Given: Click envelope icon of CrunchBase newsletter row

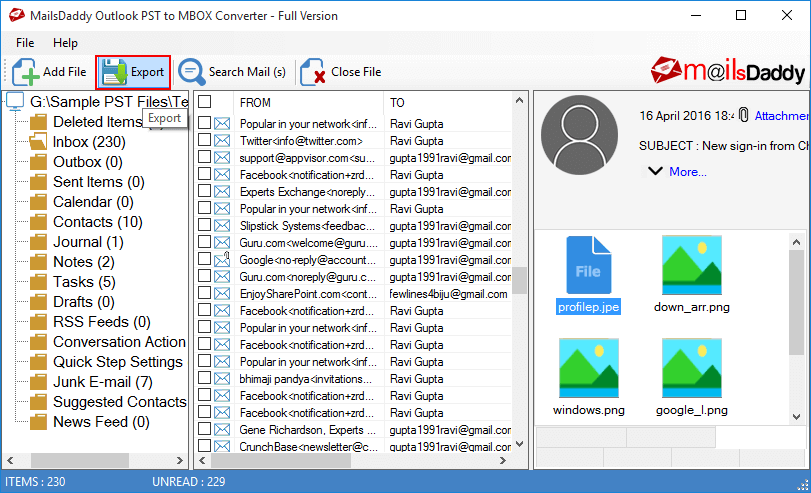Looking at the screenshot, I should (x=222, y=446).
